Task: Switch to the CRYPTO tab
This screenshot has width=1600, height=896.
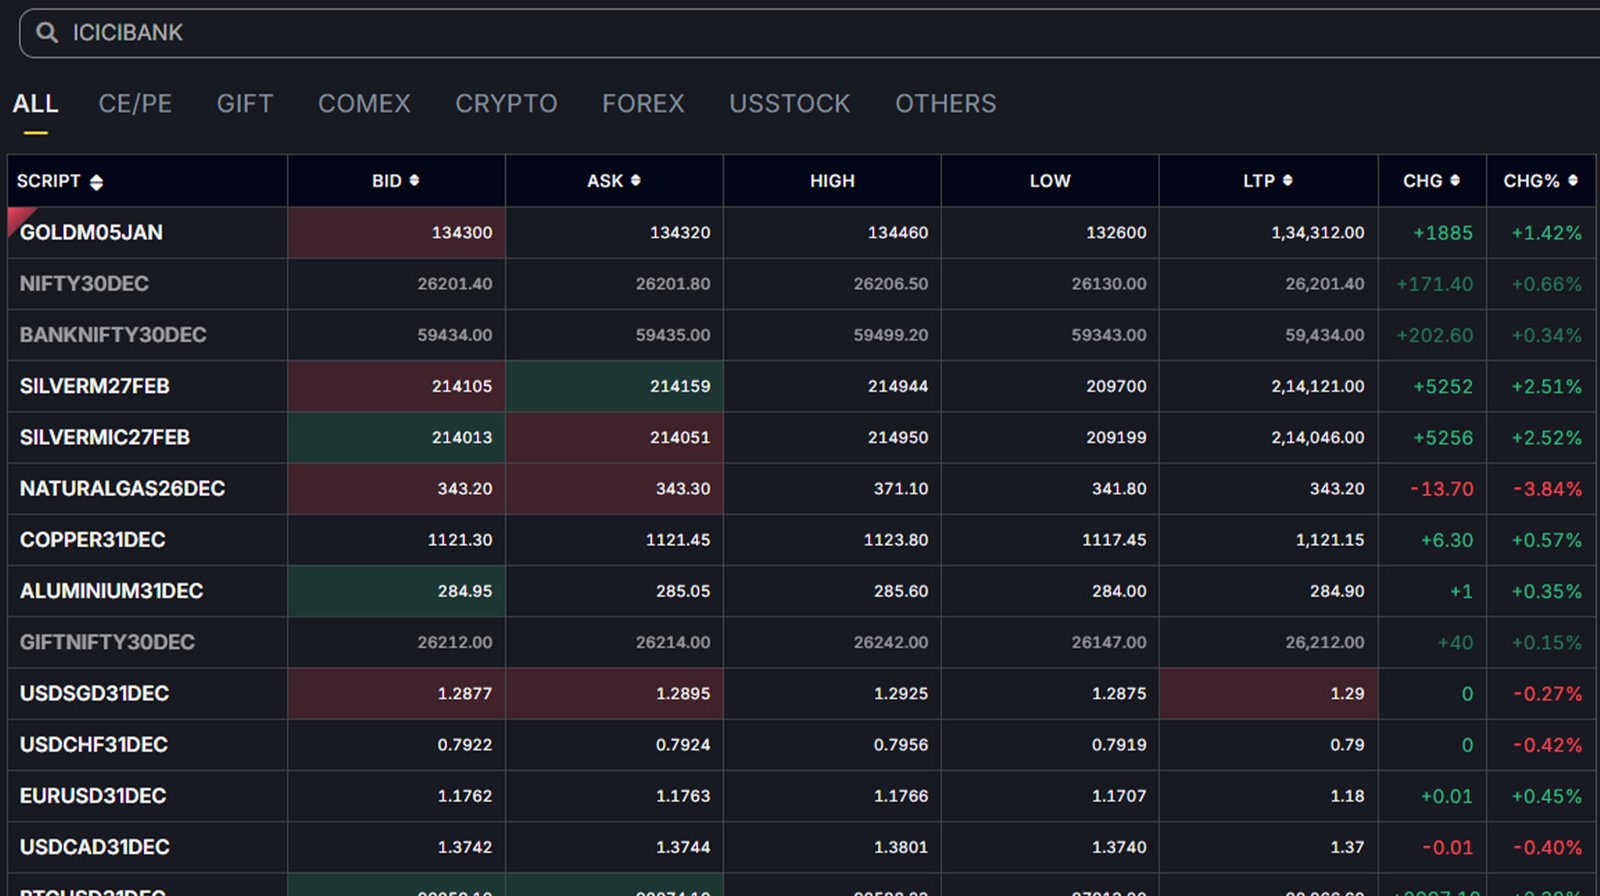Action: (506, 104)
